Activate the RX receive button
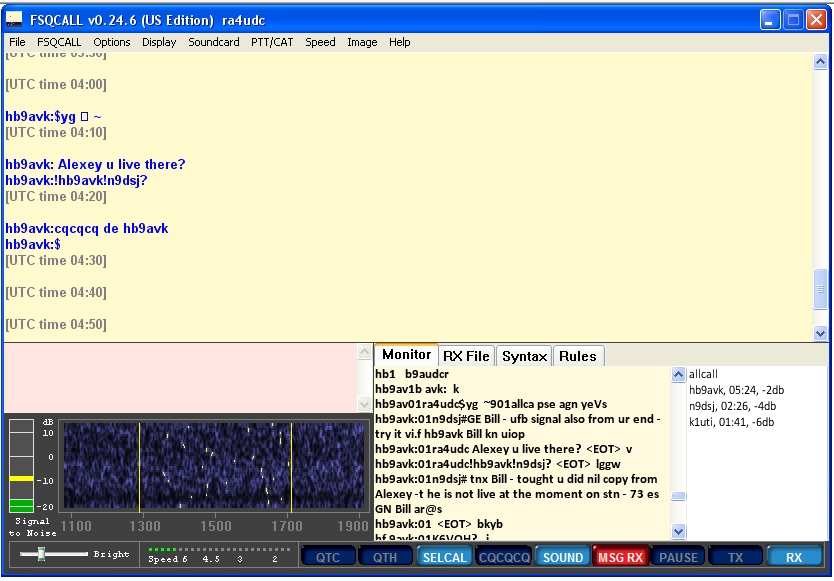This screenshot has height=581, width=834. tap(794, 557)
